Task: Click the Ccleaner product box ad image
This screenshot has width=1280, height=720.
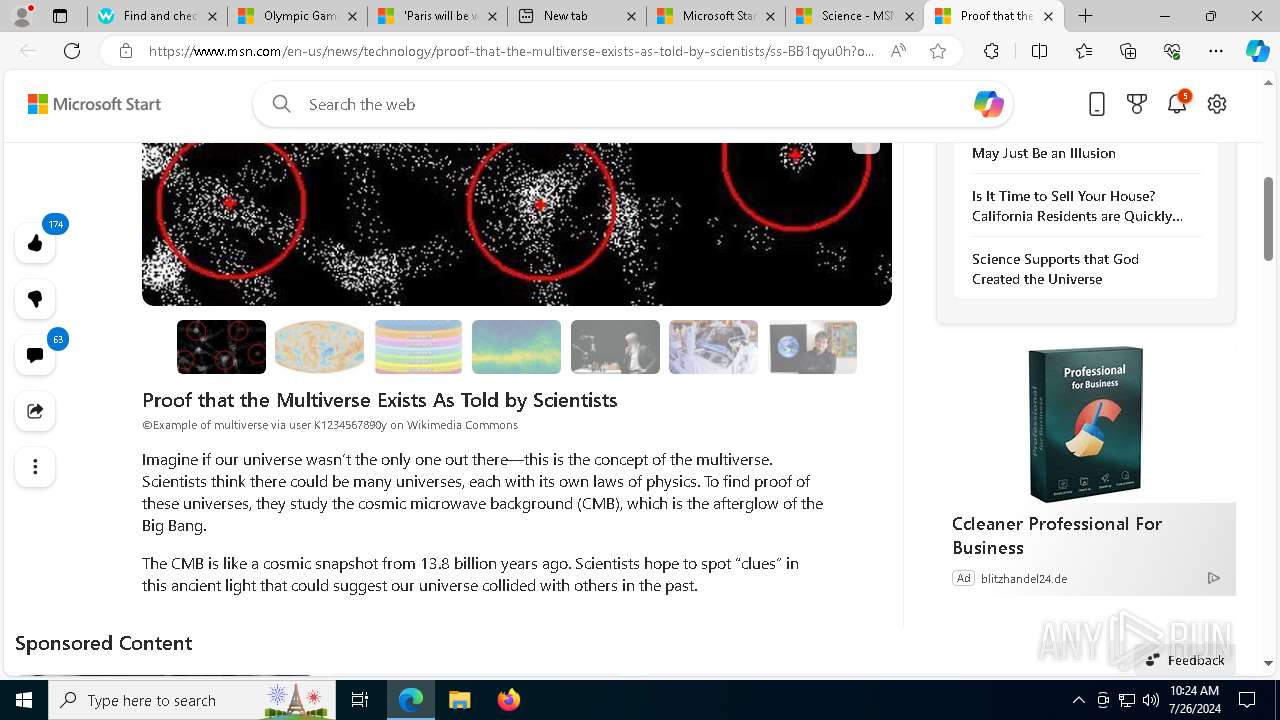Action: click(1085, 423)
